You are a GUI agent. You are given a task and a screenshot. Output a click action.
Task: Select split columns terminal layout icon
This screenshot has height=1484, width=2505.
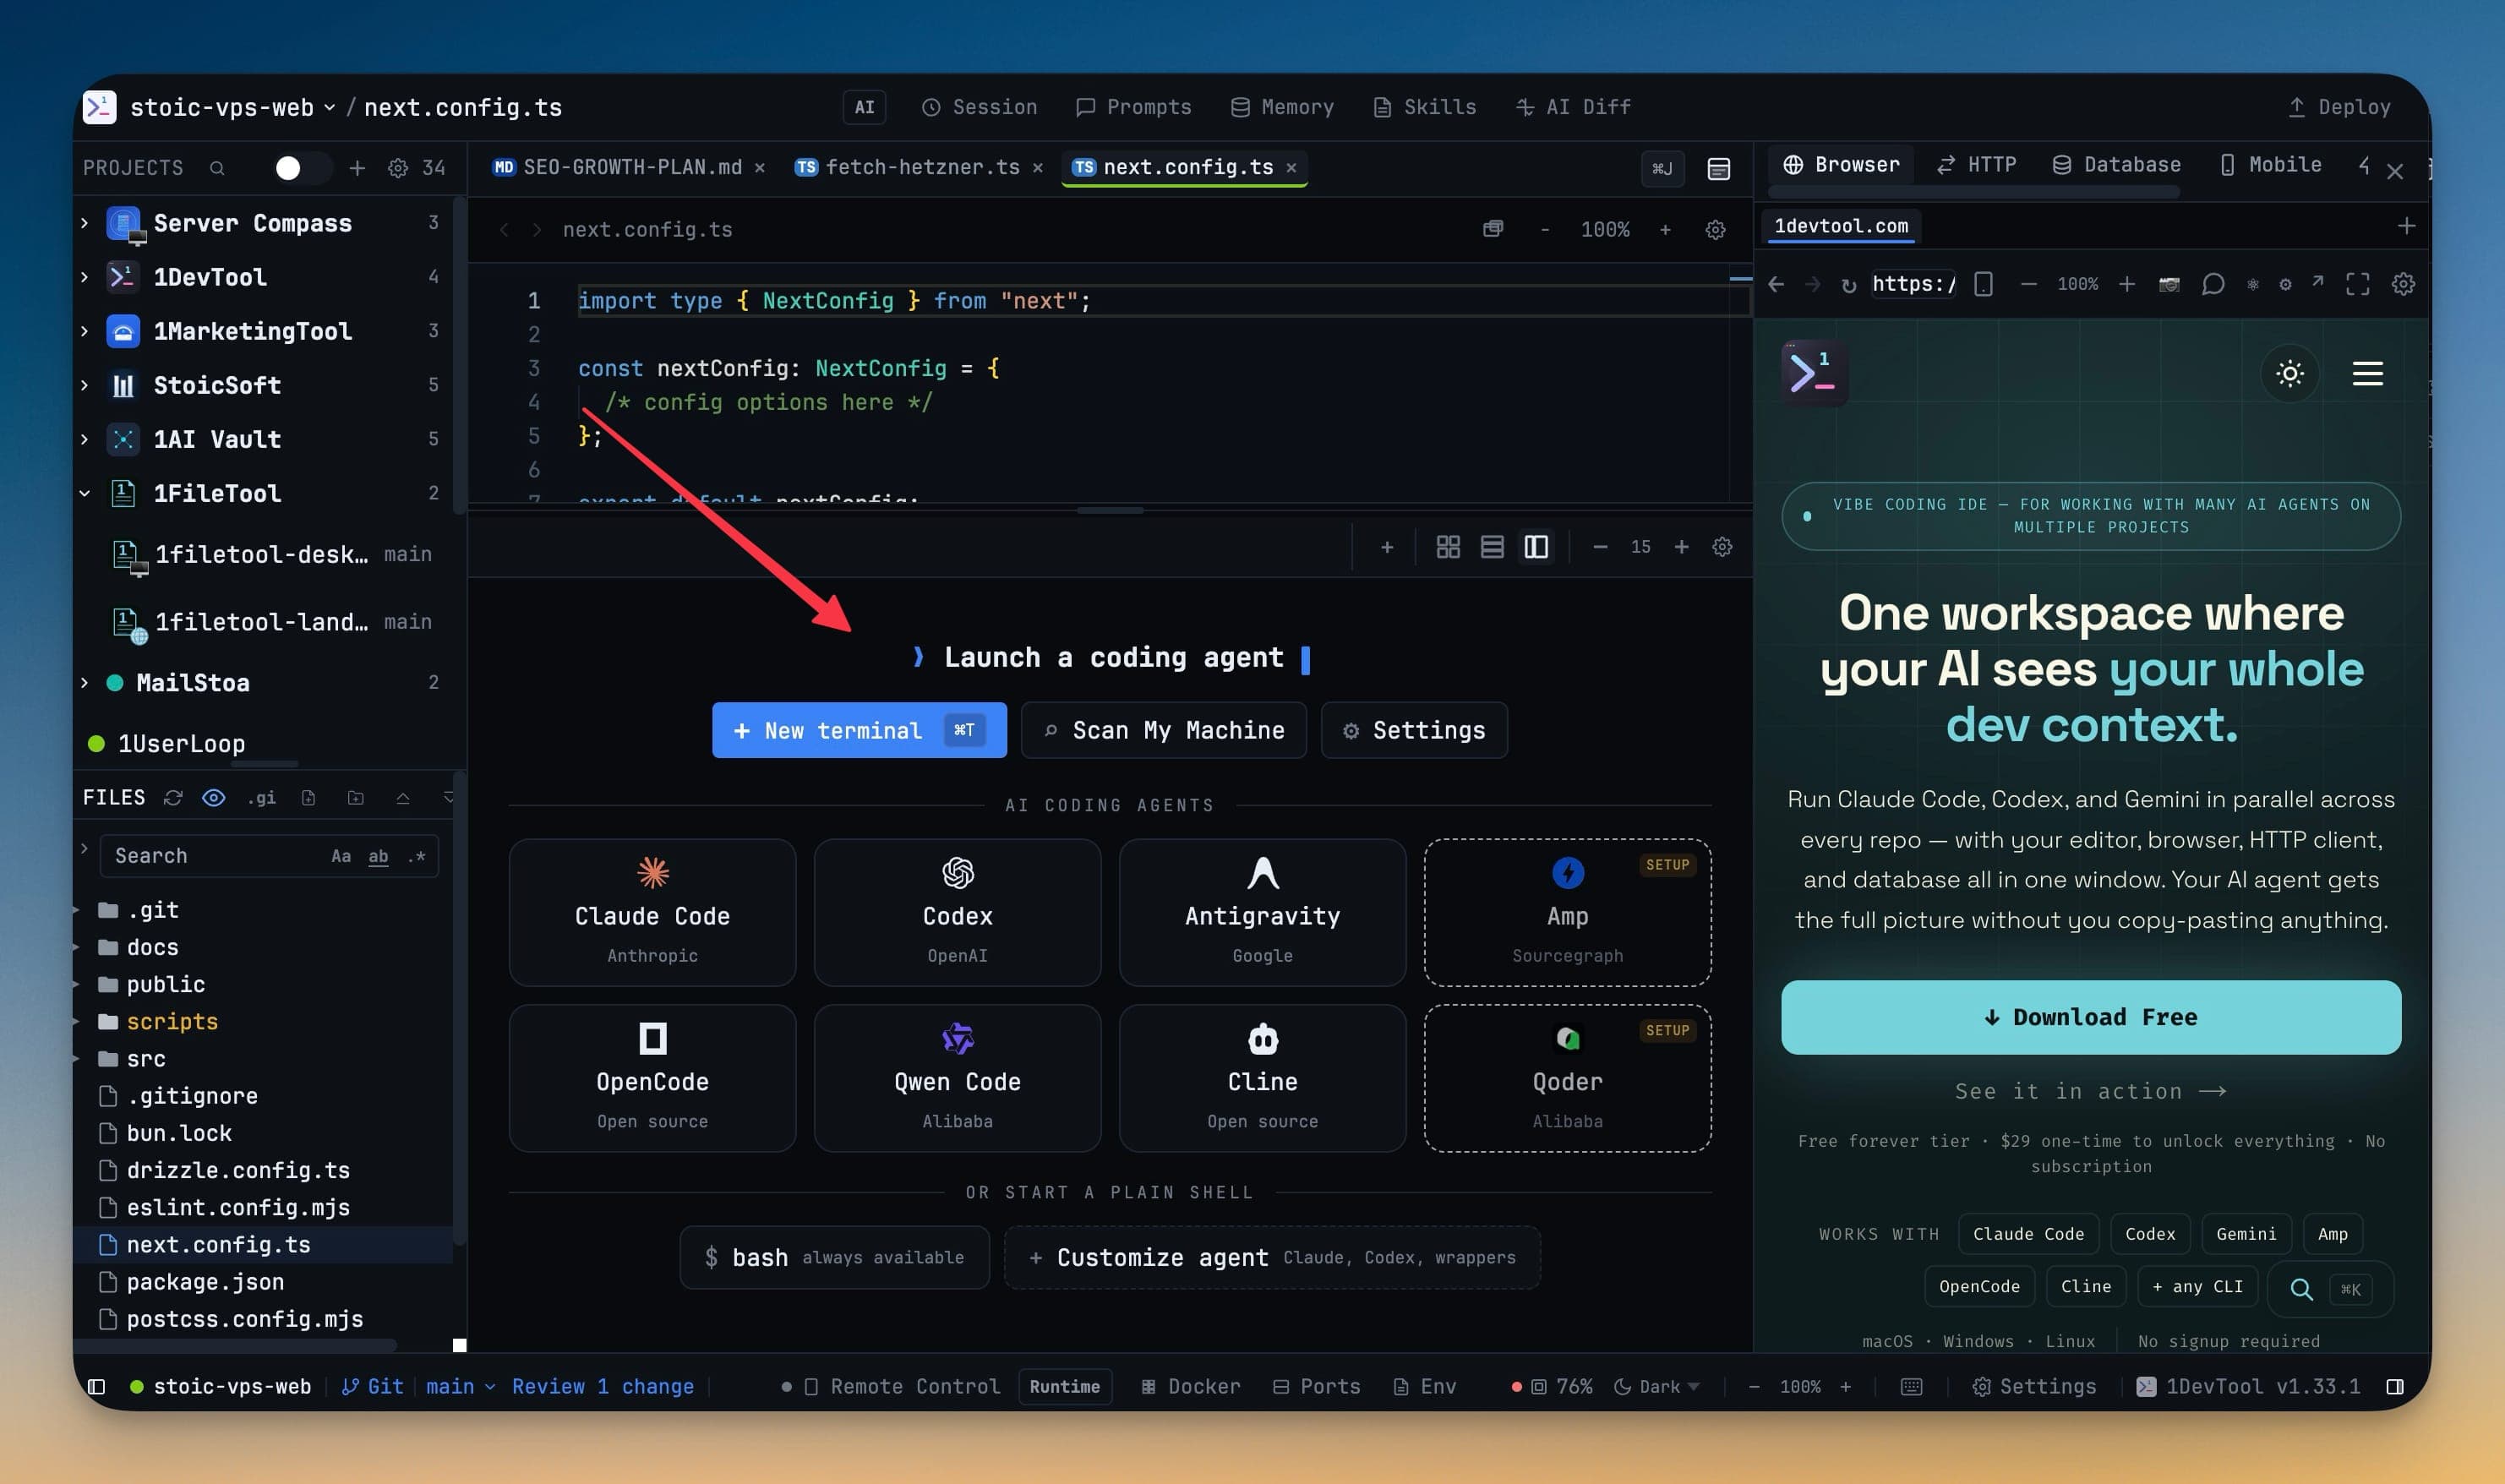(1536, 547)
